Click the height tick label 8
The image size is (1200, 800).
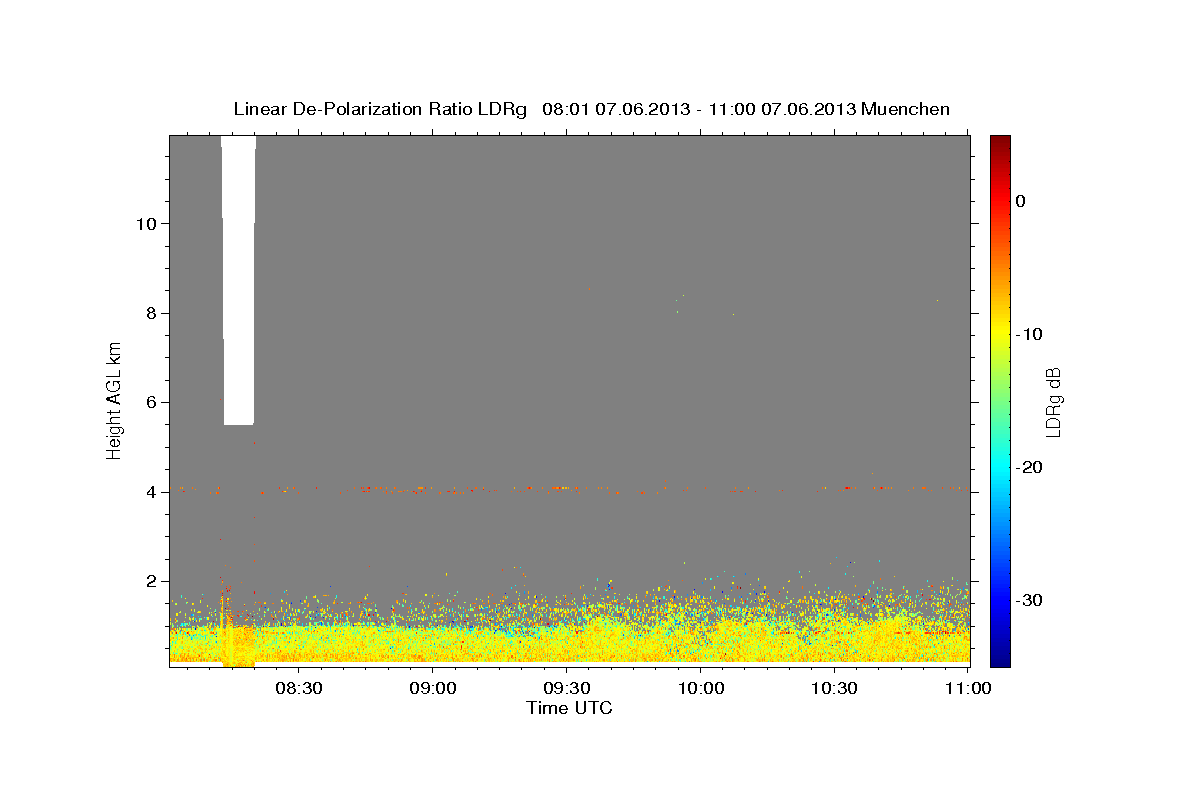point(149,313)
